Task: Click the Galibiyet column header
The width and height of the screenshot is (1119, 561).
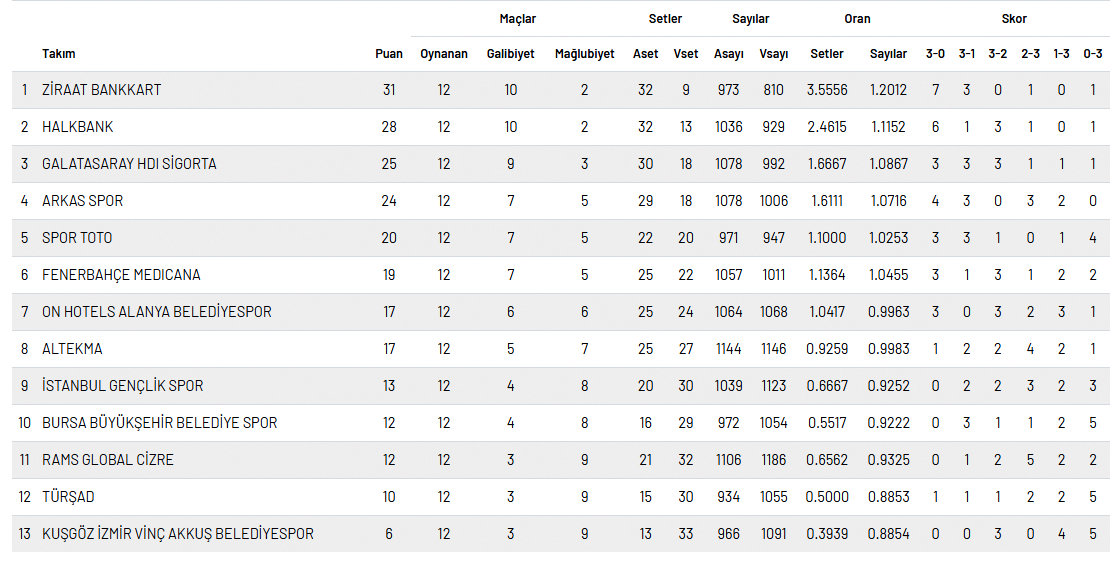Action: click(x=510, y=54)
